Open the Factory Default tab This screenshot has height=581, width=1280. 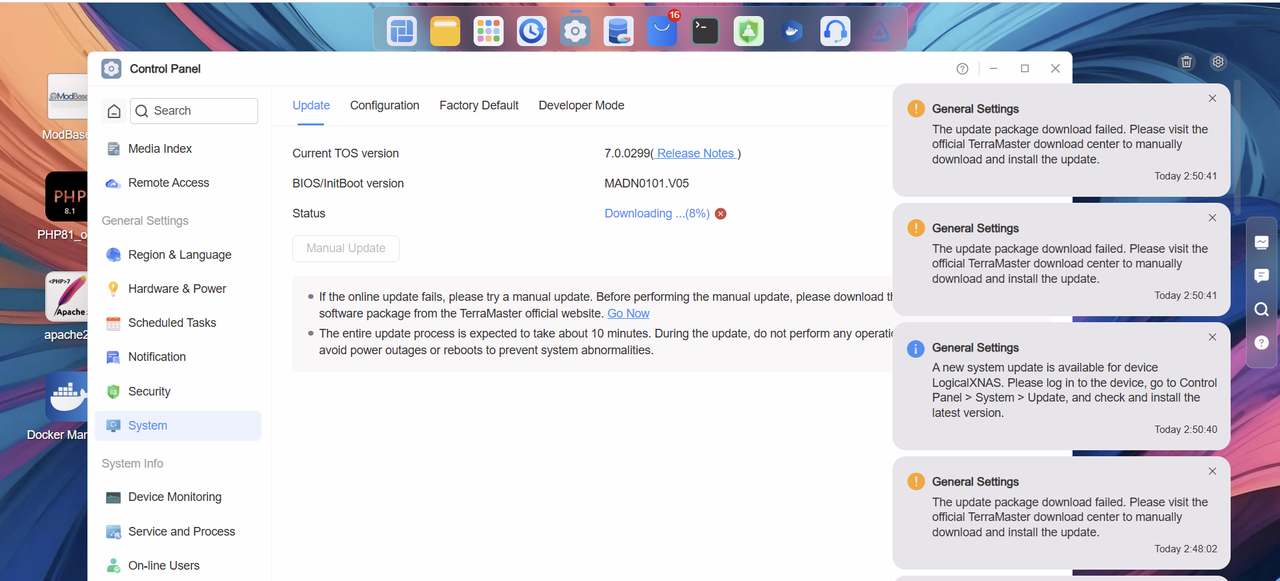(x=479, y=105)
